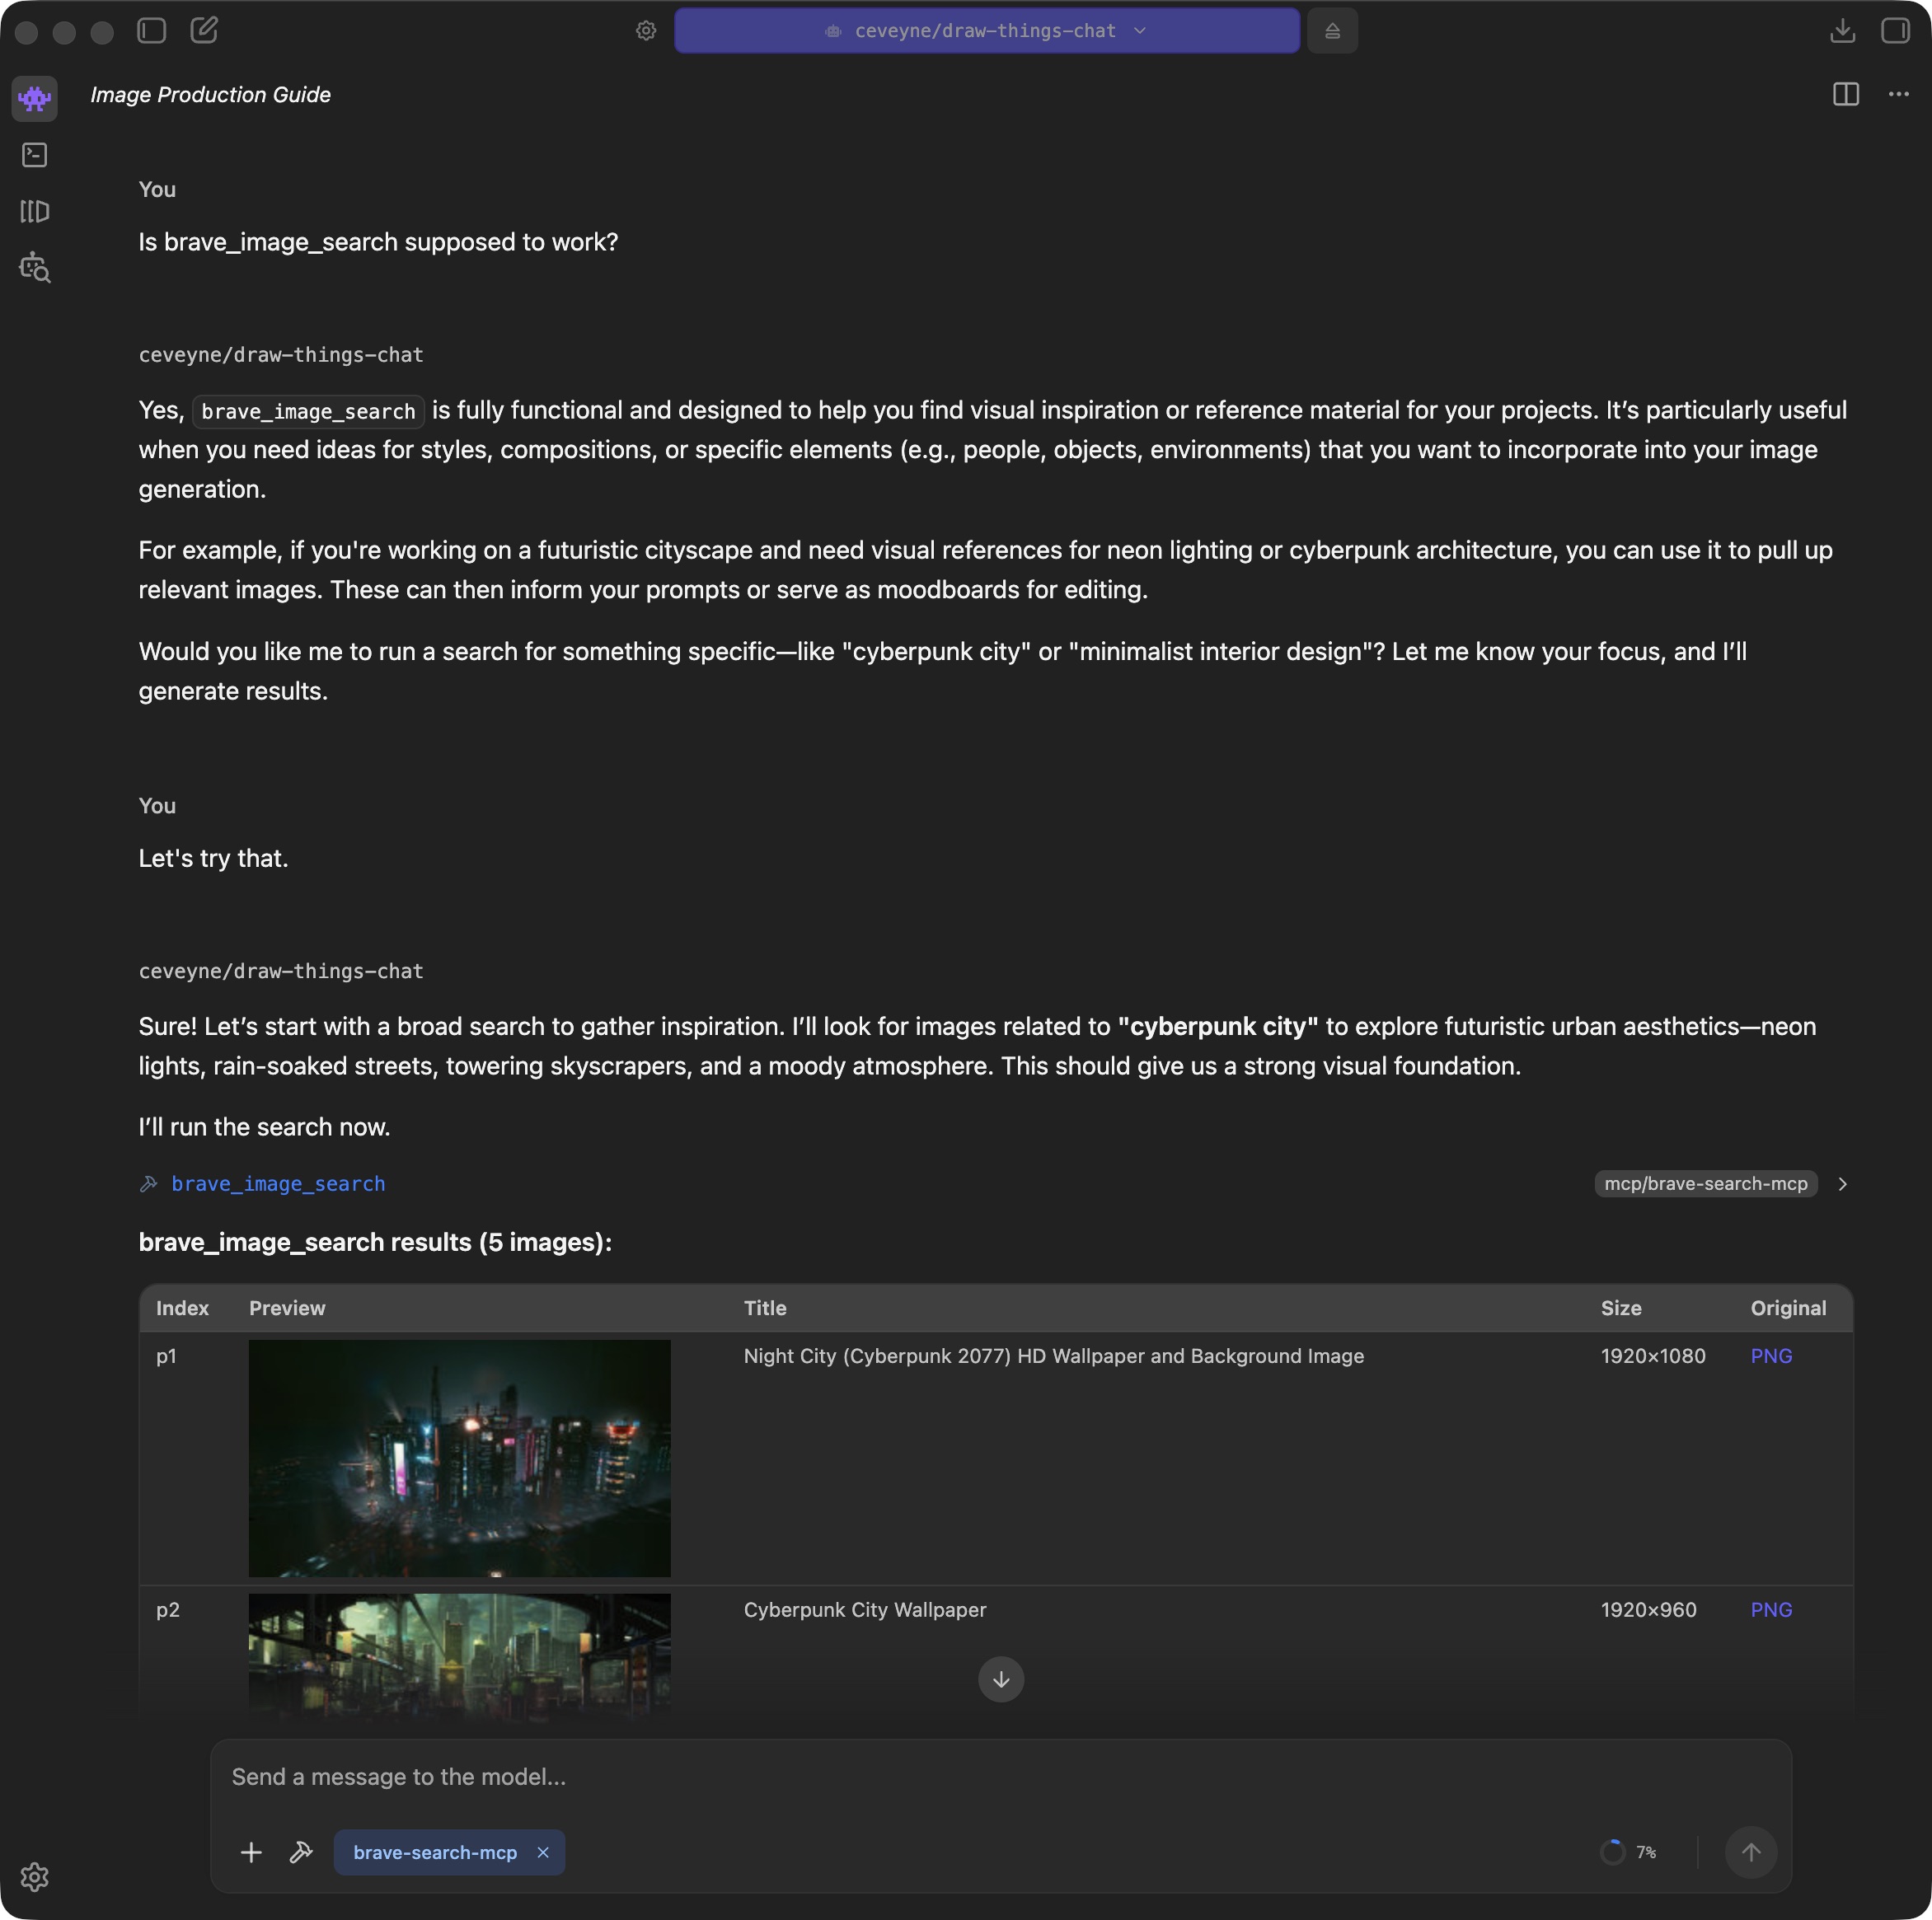Viewport: 1932px width, 1920px height.
Task: Open the Discover model search icon
Action: coord(35,268)
